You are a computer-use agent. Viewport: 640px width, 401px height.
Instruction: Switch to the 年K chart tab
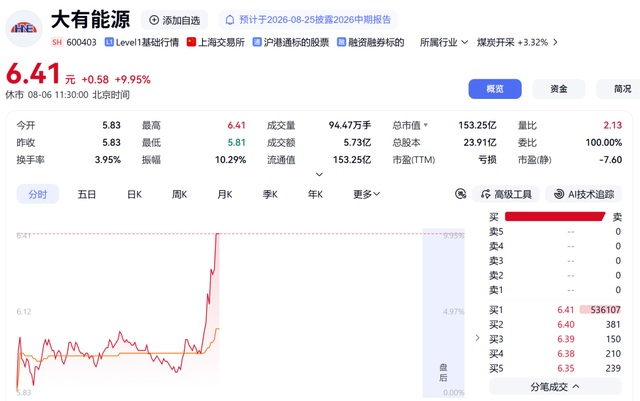coord(315,194)
